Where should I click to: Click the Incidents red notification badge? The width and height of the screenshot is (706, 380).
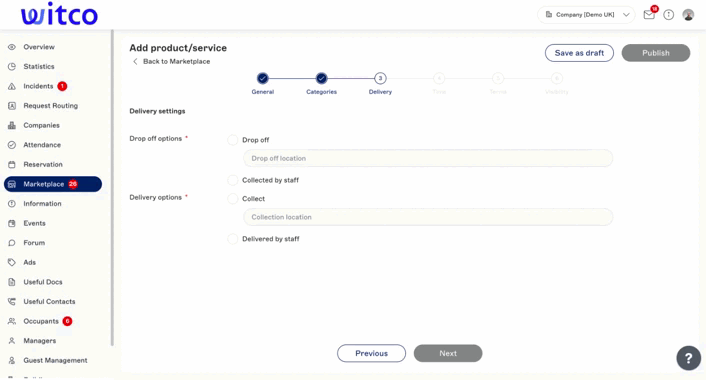click(62, 86)
